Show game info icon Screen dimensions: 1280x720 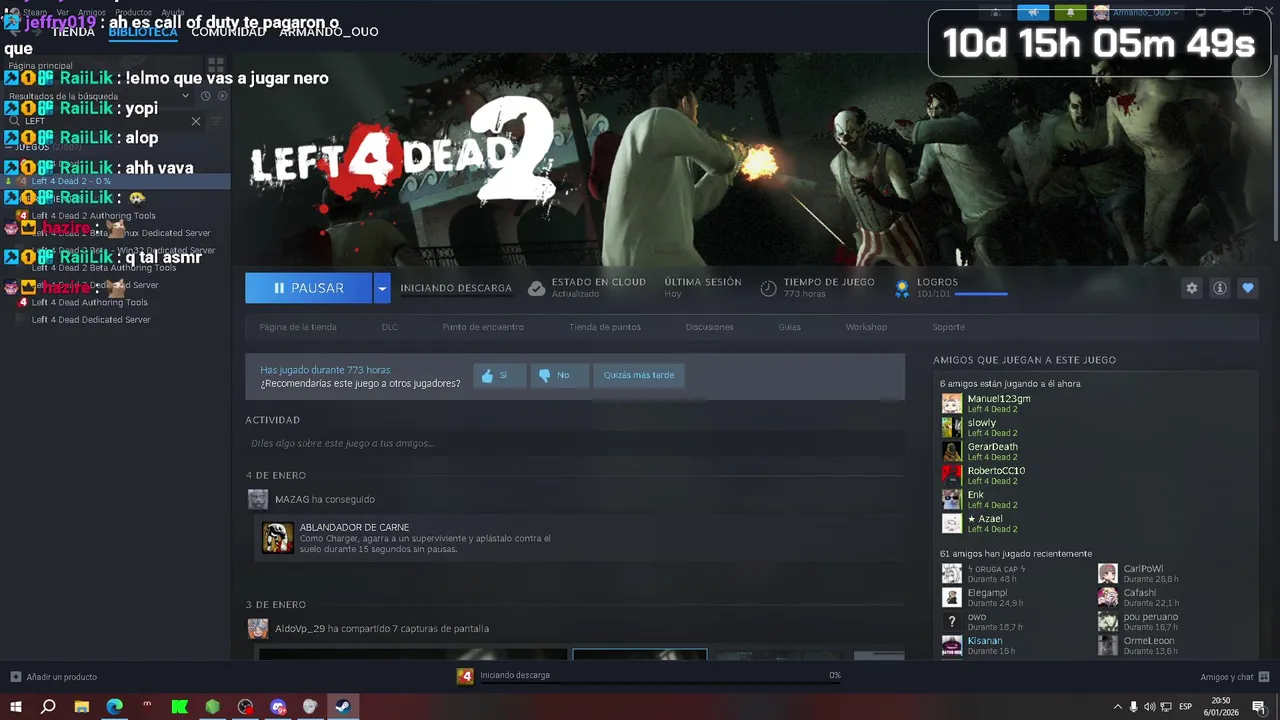(1220, 288)
